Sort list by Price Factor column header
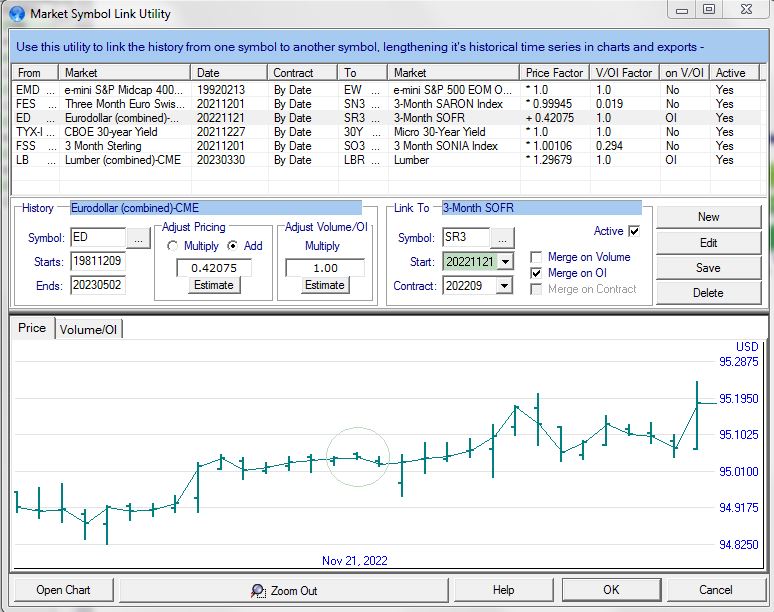 pyautogui.click(x=555, y=73)
